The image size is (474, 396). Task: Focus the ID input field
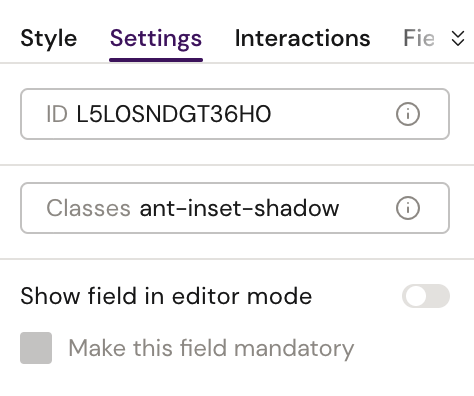pos(235,114)
